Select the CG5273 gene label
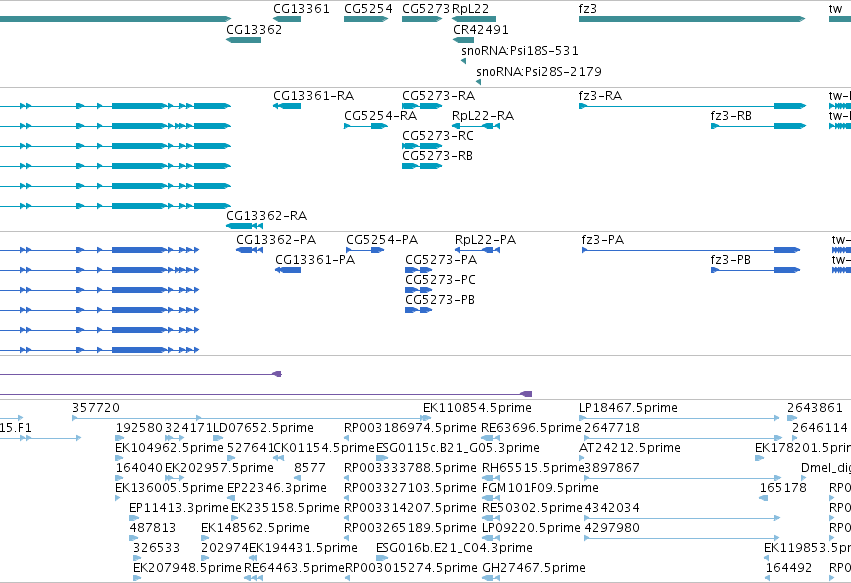 point(426,9)
